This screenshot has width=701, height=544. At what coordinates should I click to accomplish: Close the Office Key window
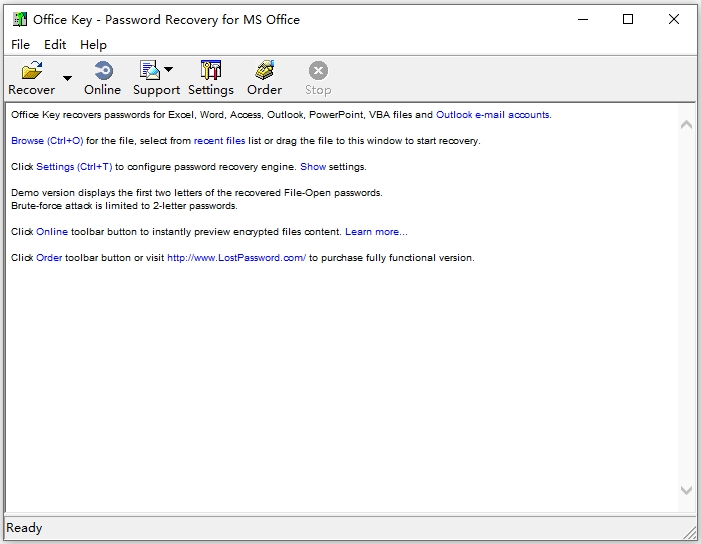pos(674,19)
